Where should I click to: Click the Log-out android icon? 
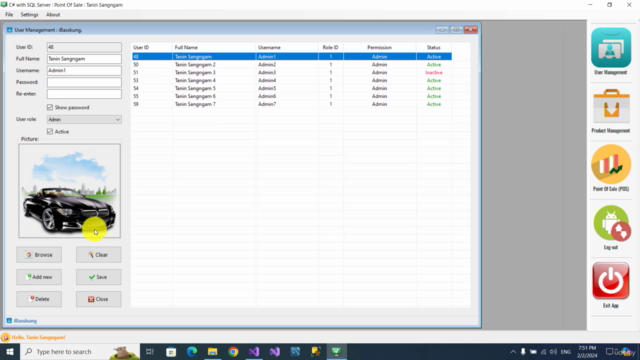(611, 223)
